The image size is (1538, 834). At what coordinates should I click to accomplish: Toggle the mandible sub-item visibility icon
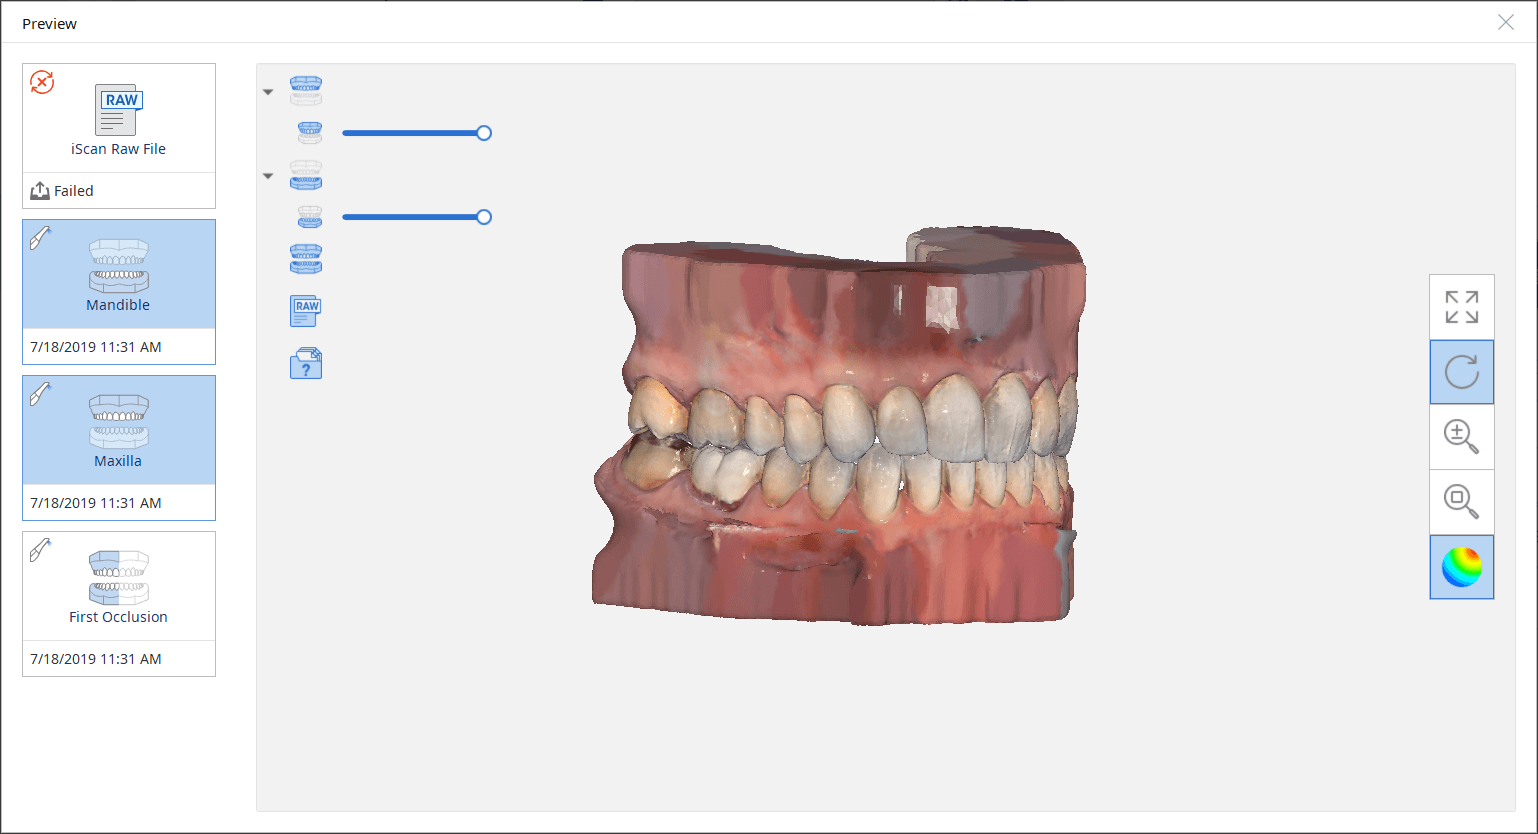click(310, 217)
